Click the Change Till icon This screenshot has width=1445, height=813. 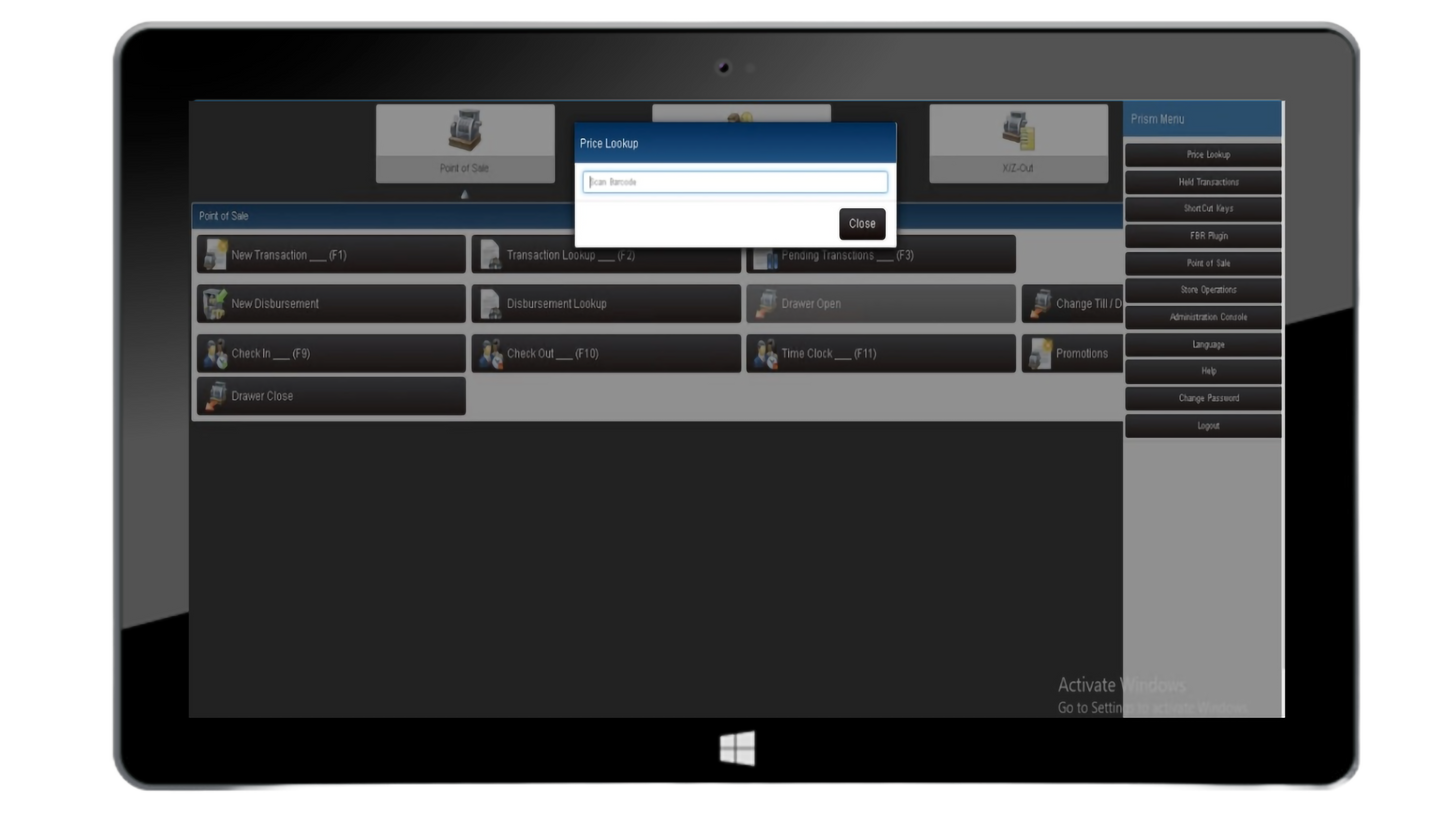click(x=1040, y=304)
